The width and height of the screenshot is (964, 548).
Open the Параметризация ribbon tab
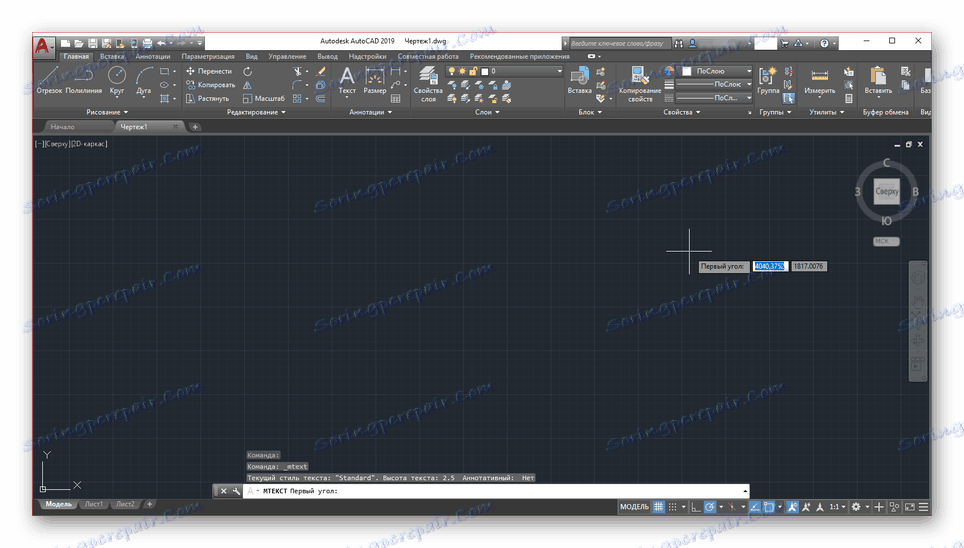tap(208, 57)
